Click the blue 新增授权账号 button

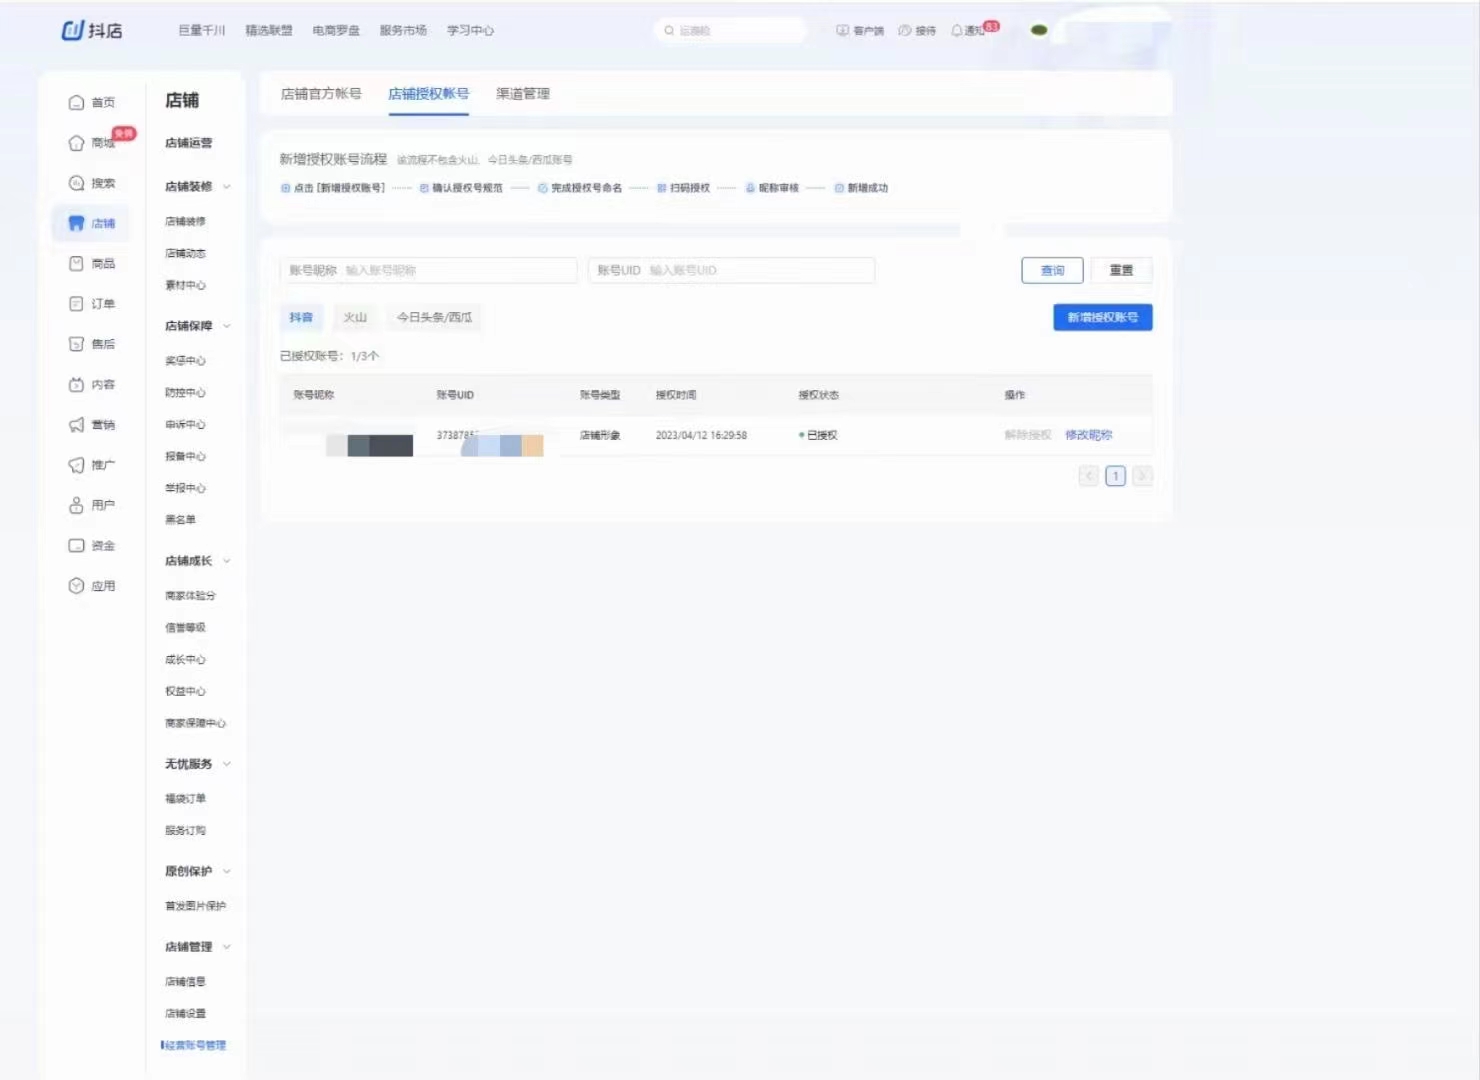tap(1102, 318)
